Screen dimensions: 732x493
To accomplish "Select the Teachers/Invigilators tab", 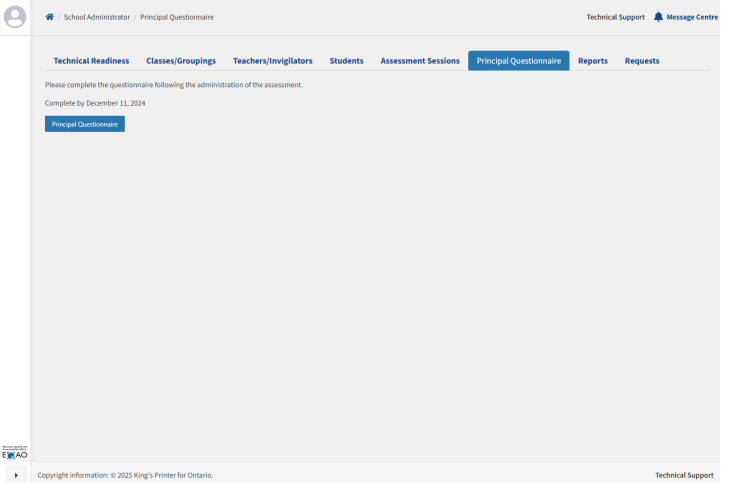I will pyautogui.click(x=272, y=61).
